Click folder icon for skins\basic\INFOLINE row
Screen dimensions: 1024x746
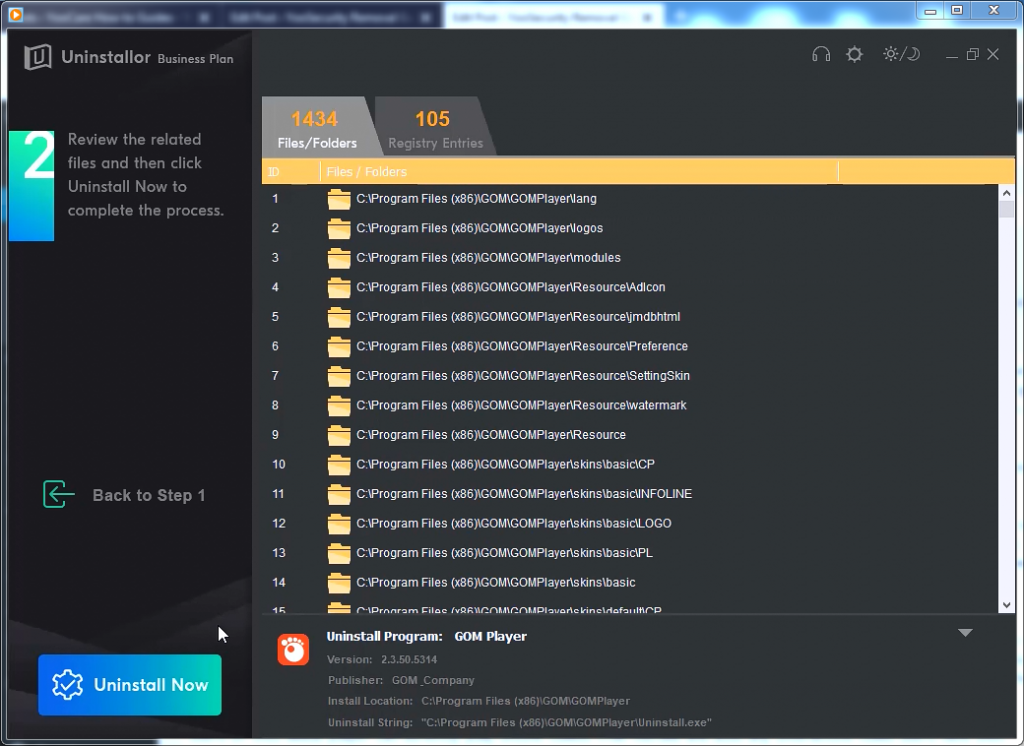tap(339, 495)
